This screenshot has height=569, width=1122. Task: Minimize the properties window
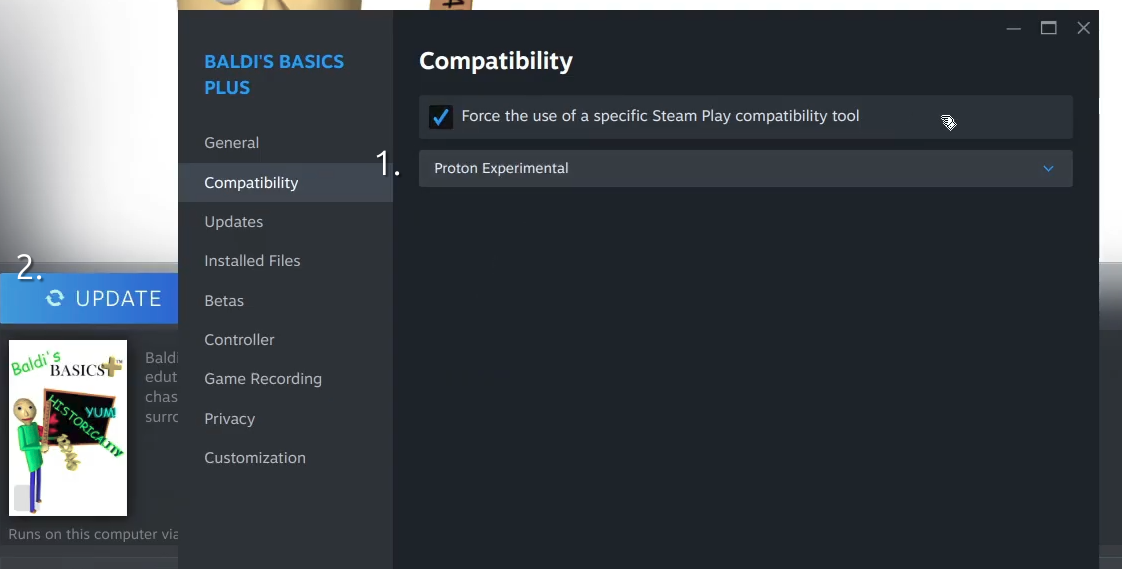coord(1014,28)
